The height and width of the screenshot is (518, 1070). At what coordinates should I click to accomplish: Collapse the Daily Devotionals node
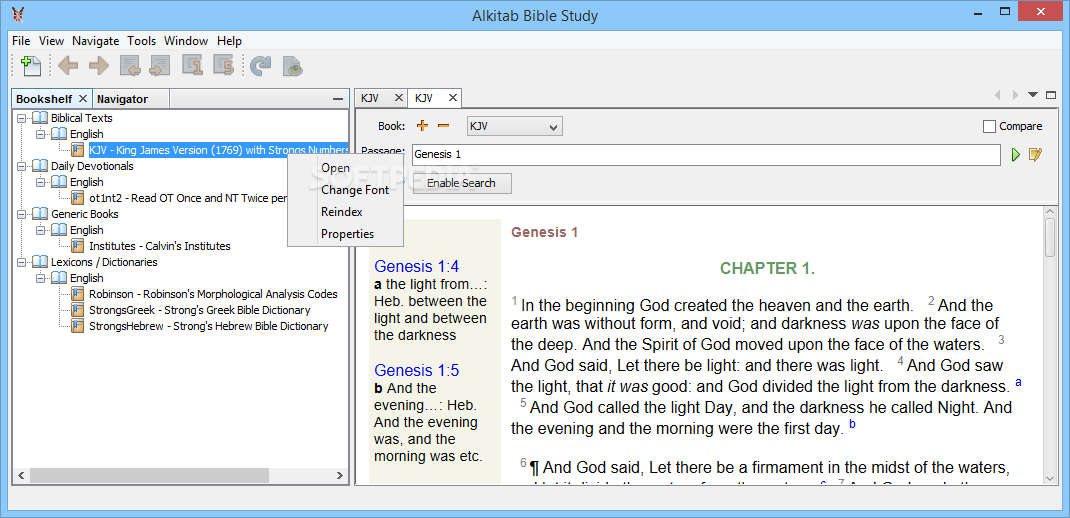tap(22, 166)
